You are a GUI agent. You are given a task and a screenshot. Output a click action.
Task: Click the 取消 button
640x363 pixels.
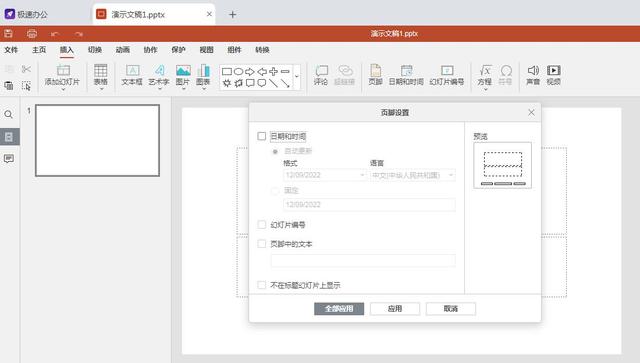point(451,309)
